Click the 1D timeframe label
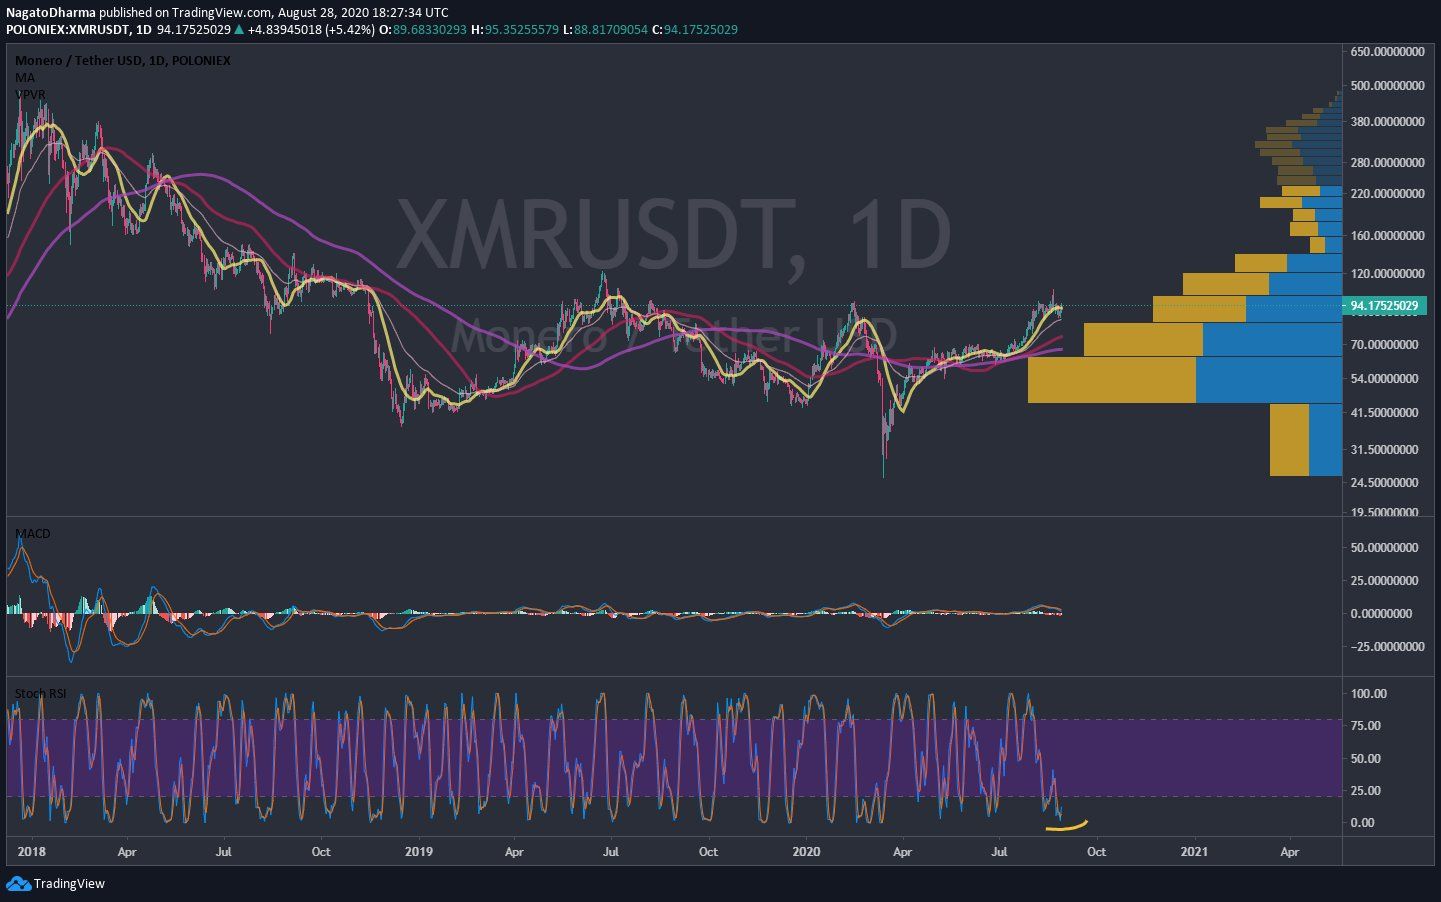This screenshot has height=902, width=1441. pos(144,30)
